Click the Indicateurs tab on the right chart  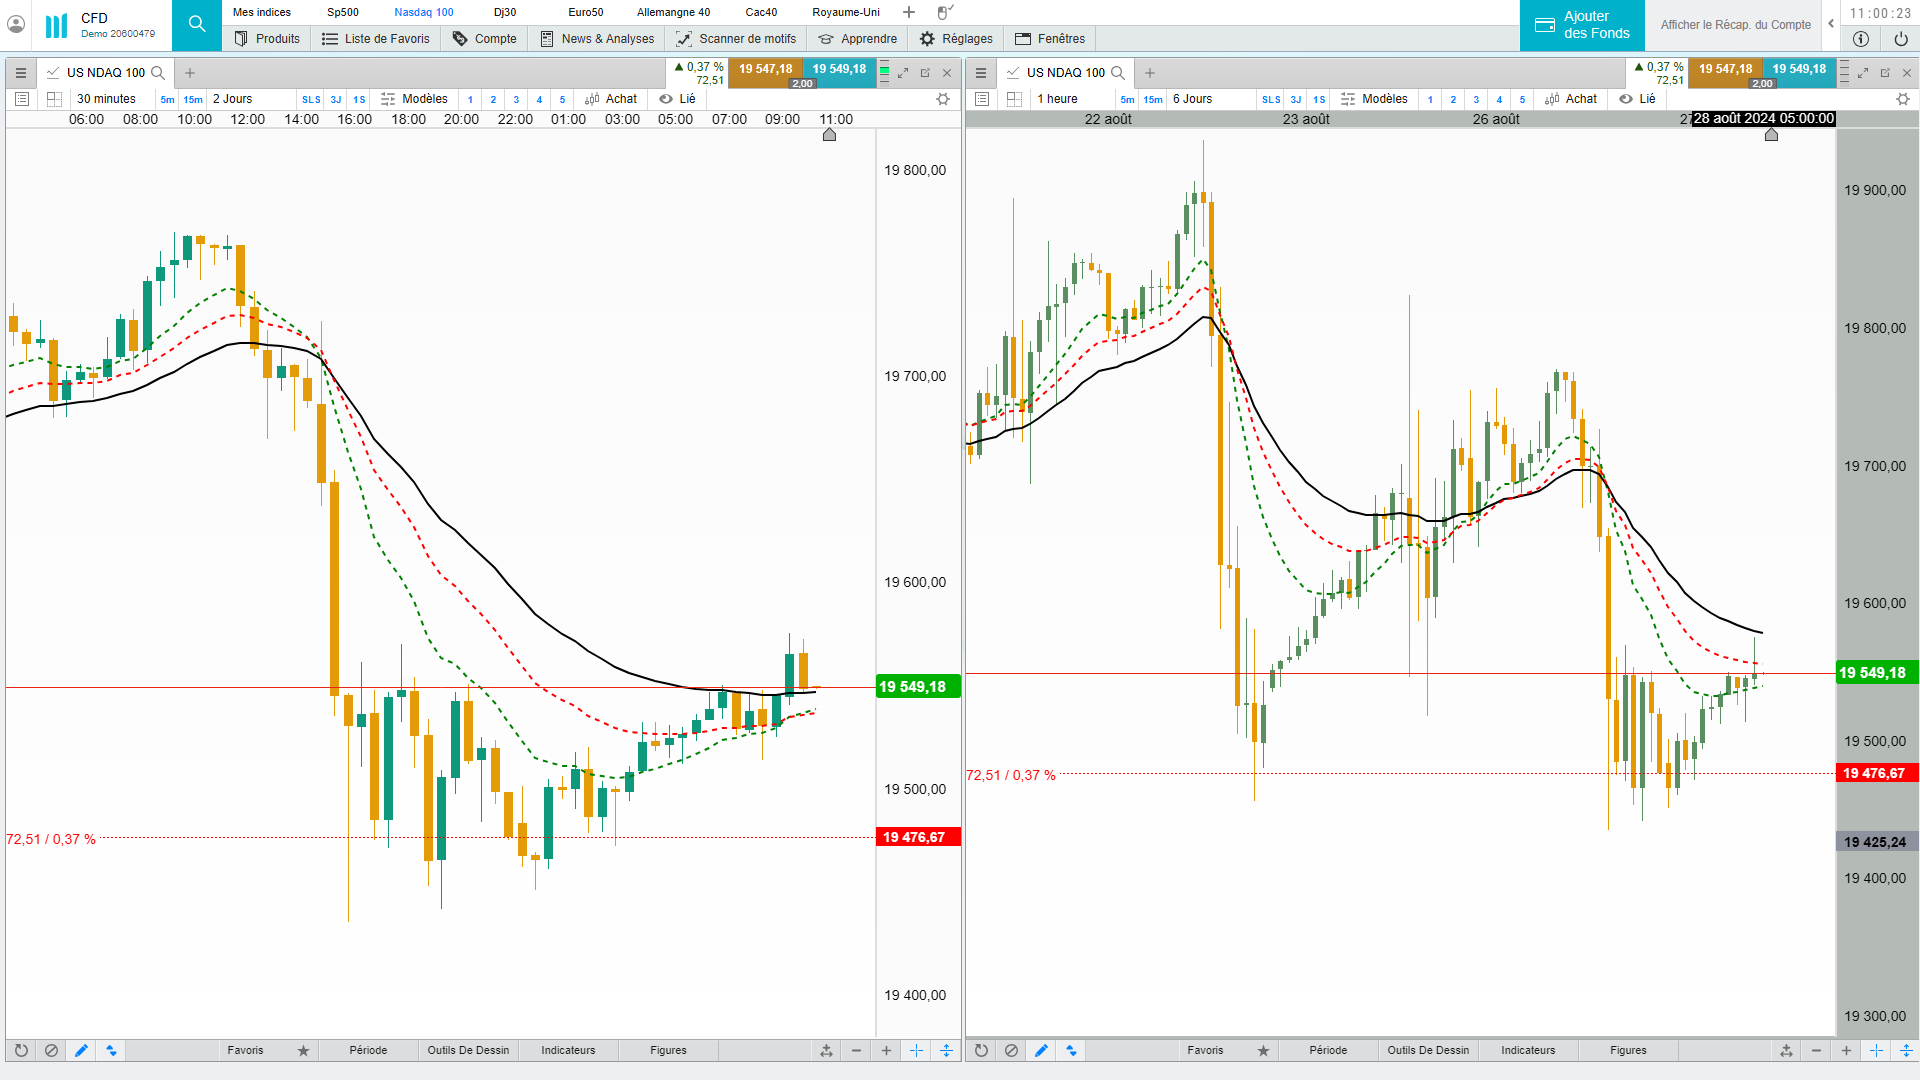pyautogui.click(x=1527, y=1050)
